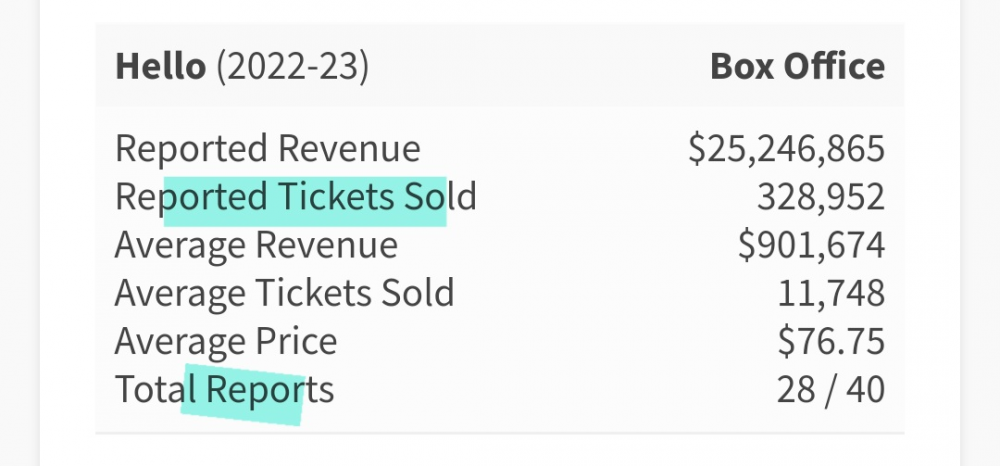
Task: Click the Average Tickets Sold label
Action: tap(284, 293)
